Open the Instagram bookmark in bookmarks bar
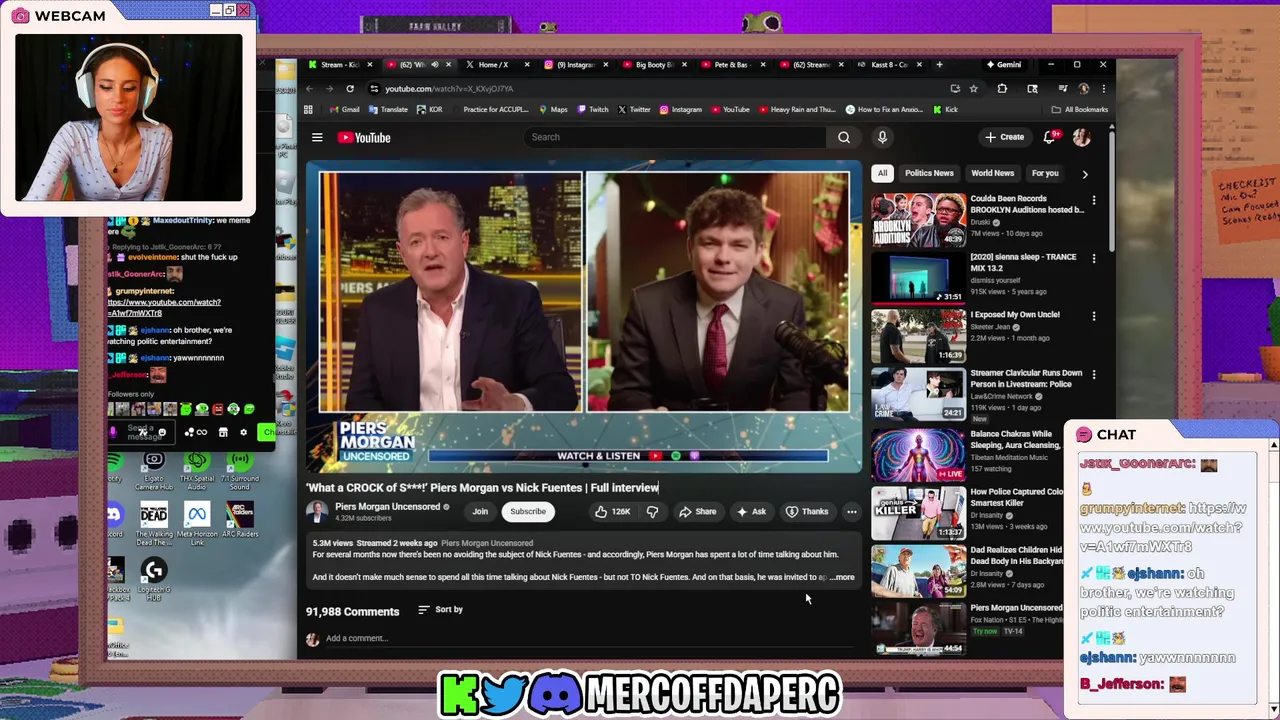1280x720 pixels. [x=681, y=109]
